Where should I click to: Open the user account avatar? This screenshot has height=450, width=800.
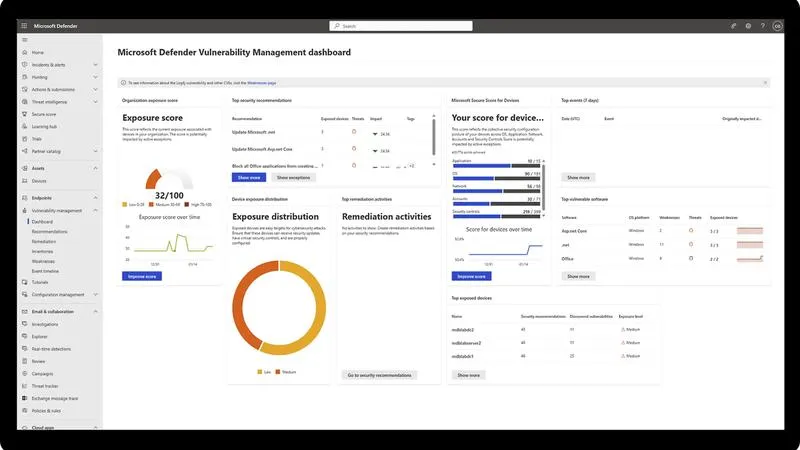click(x=777, y=26)
